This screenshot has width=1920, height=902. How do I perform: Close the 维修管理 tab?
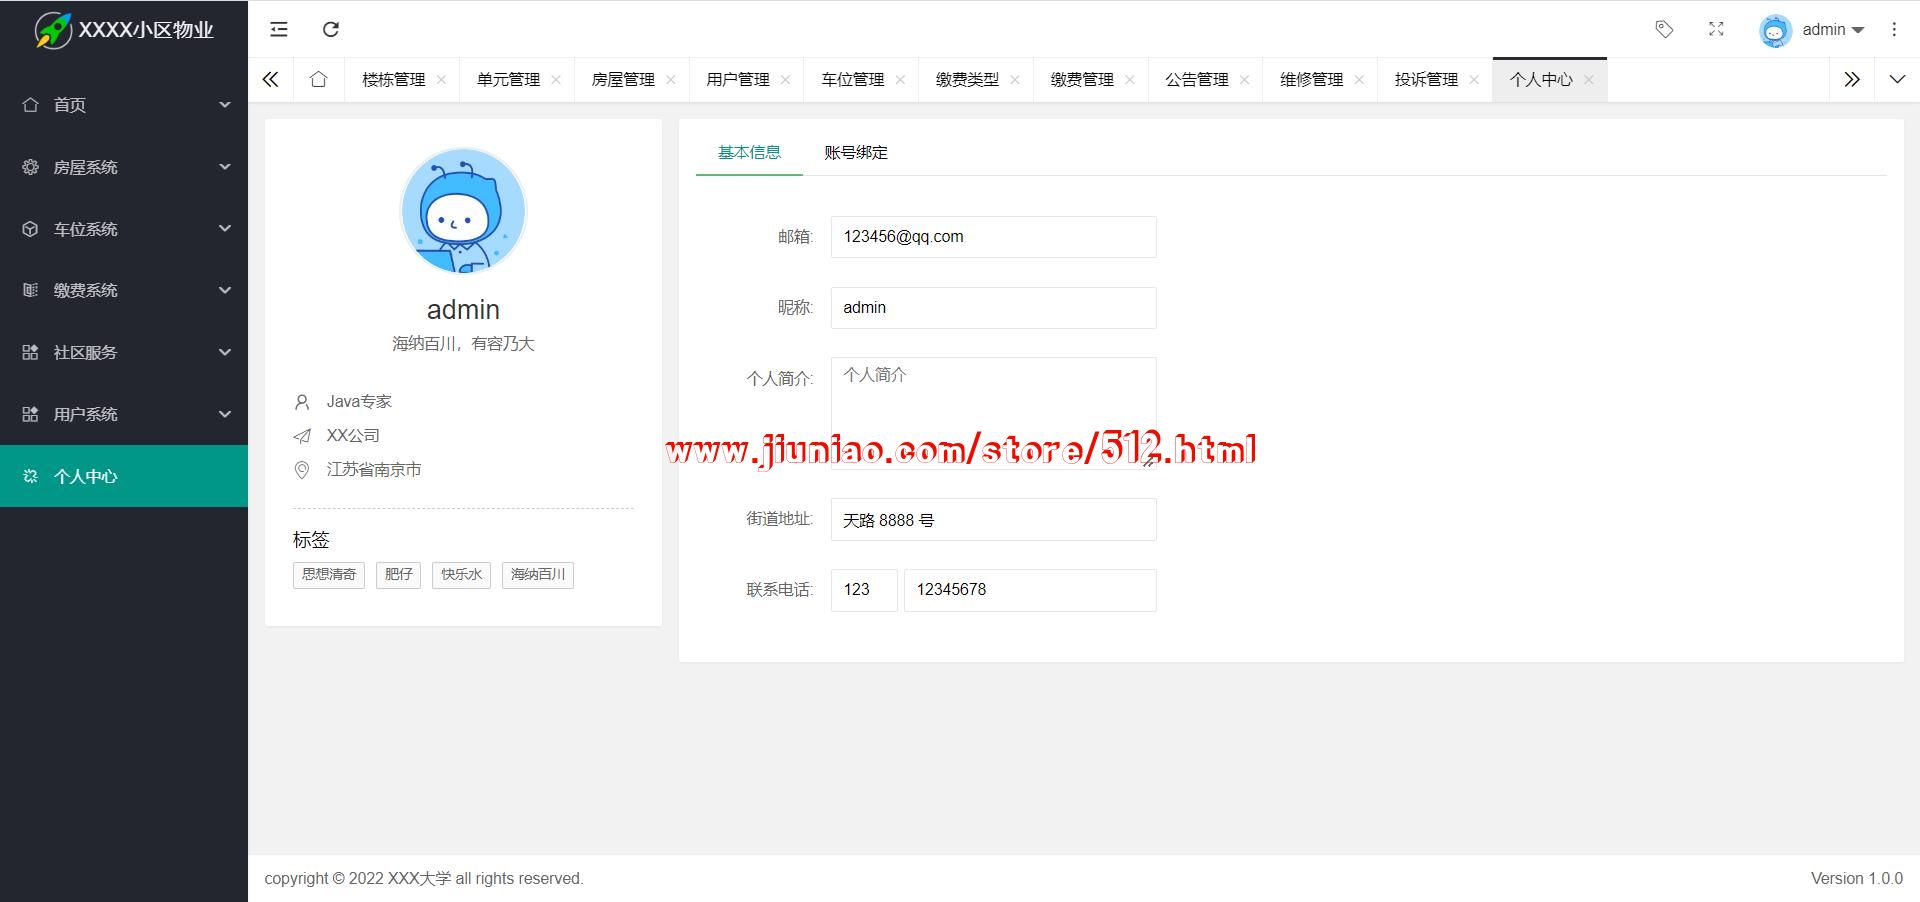[1359, 80]
